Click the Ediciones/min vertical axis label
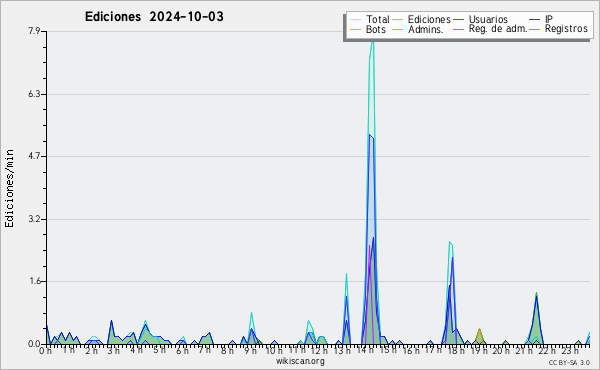Viewport: 600px width, 370px height. tap(9, 188)
